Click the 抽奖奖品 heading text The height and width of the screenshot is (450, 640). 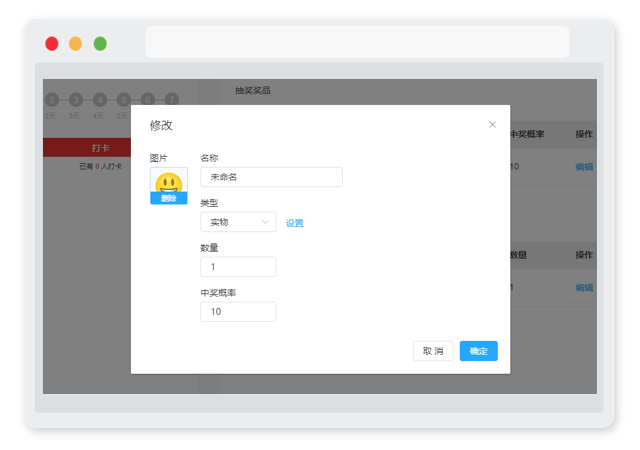(x=253, y=90)
